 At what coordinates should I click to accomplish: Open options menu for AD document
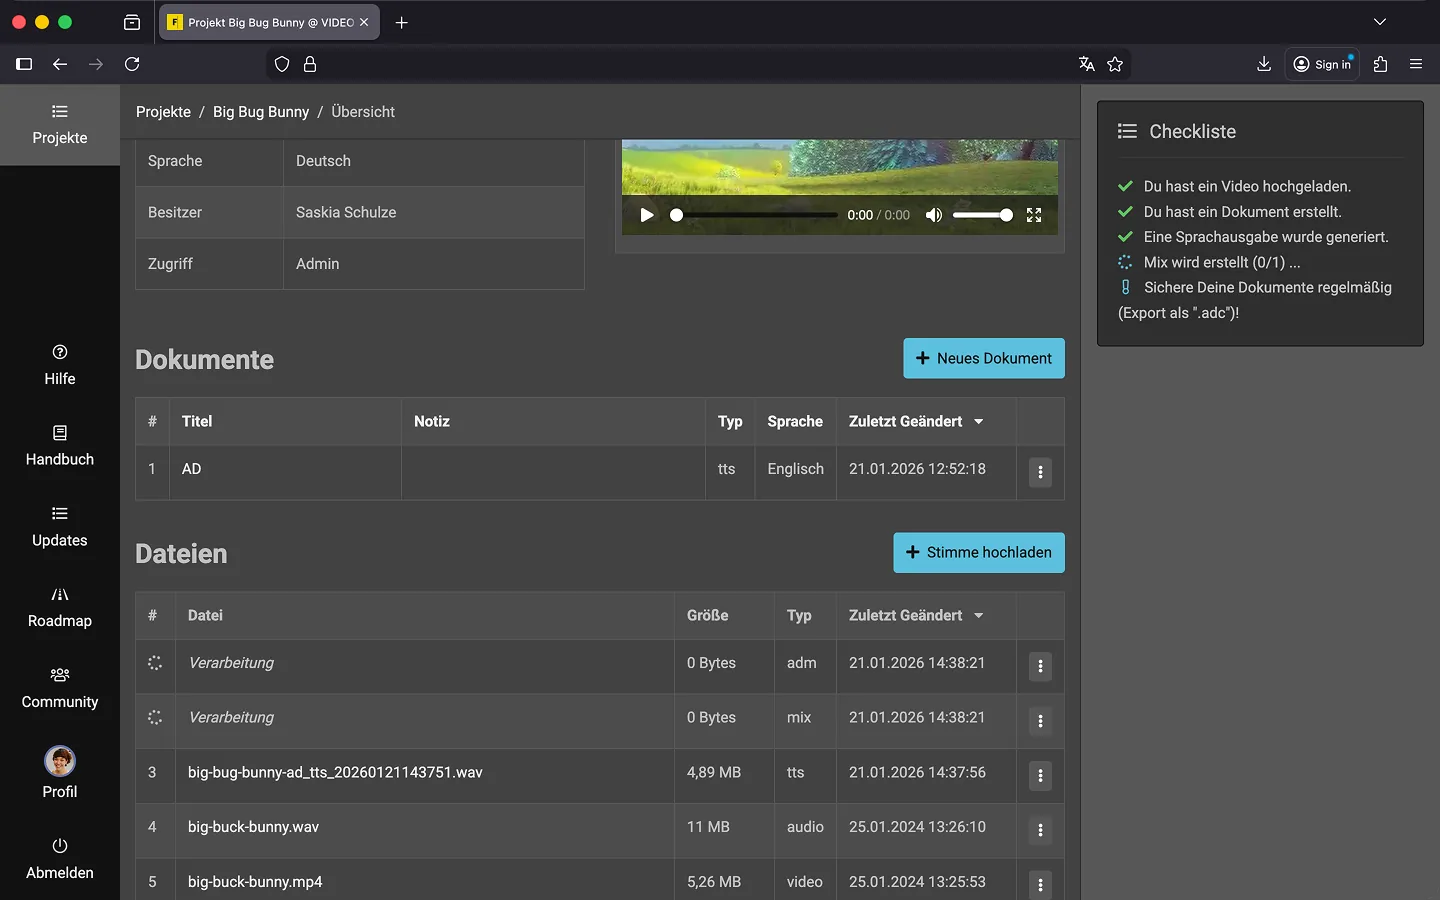click(x=1040, y=472)
